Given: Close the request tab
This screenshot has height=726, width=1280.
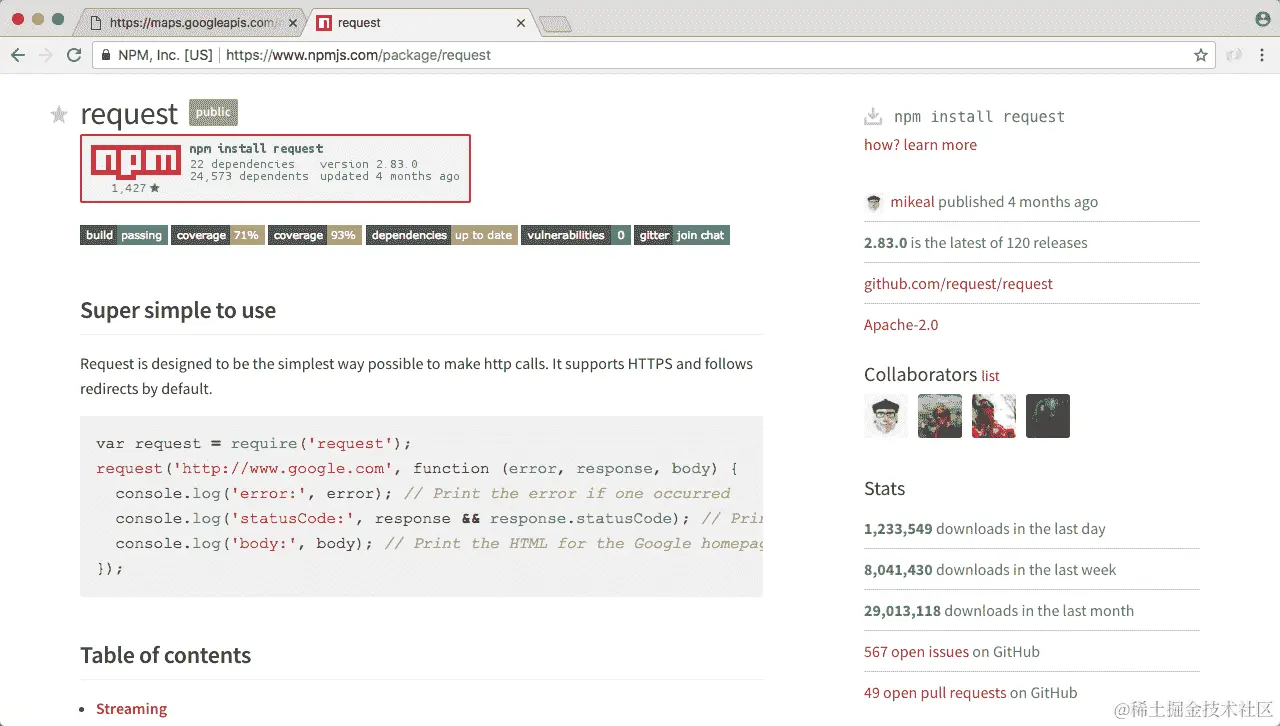Looking at the screenshot, I should pos(521,22).
